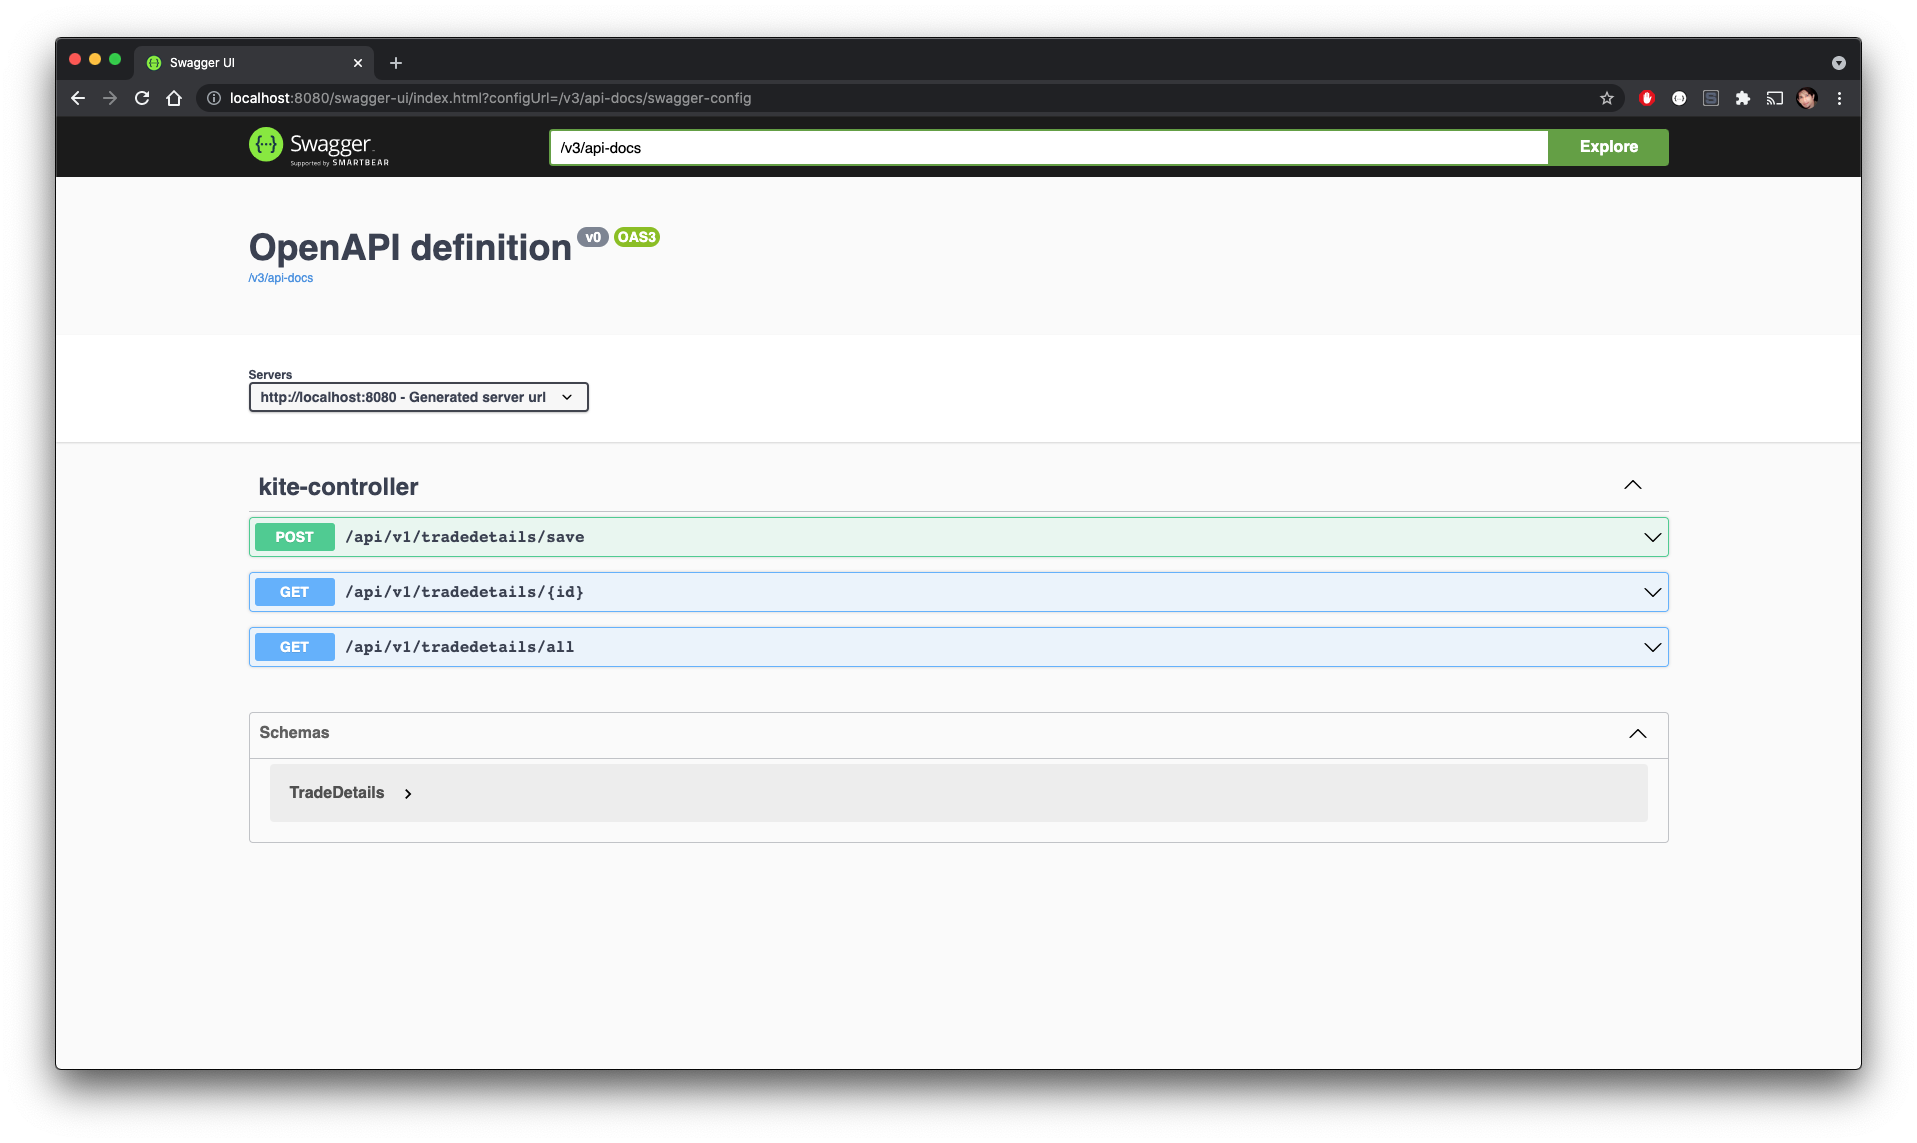Click the OAS3 badge

[637, 237]
